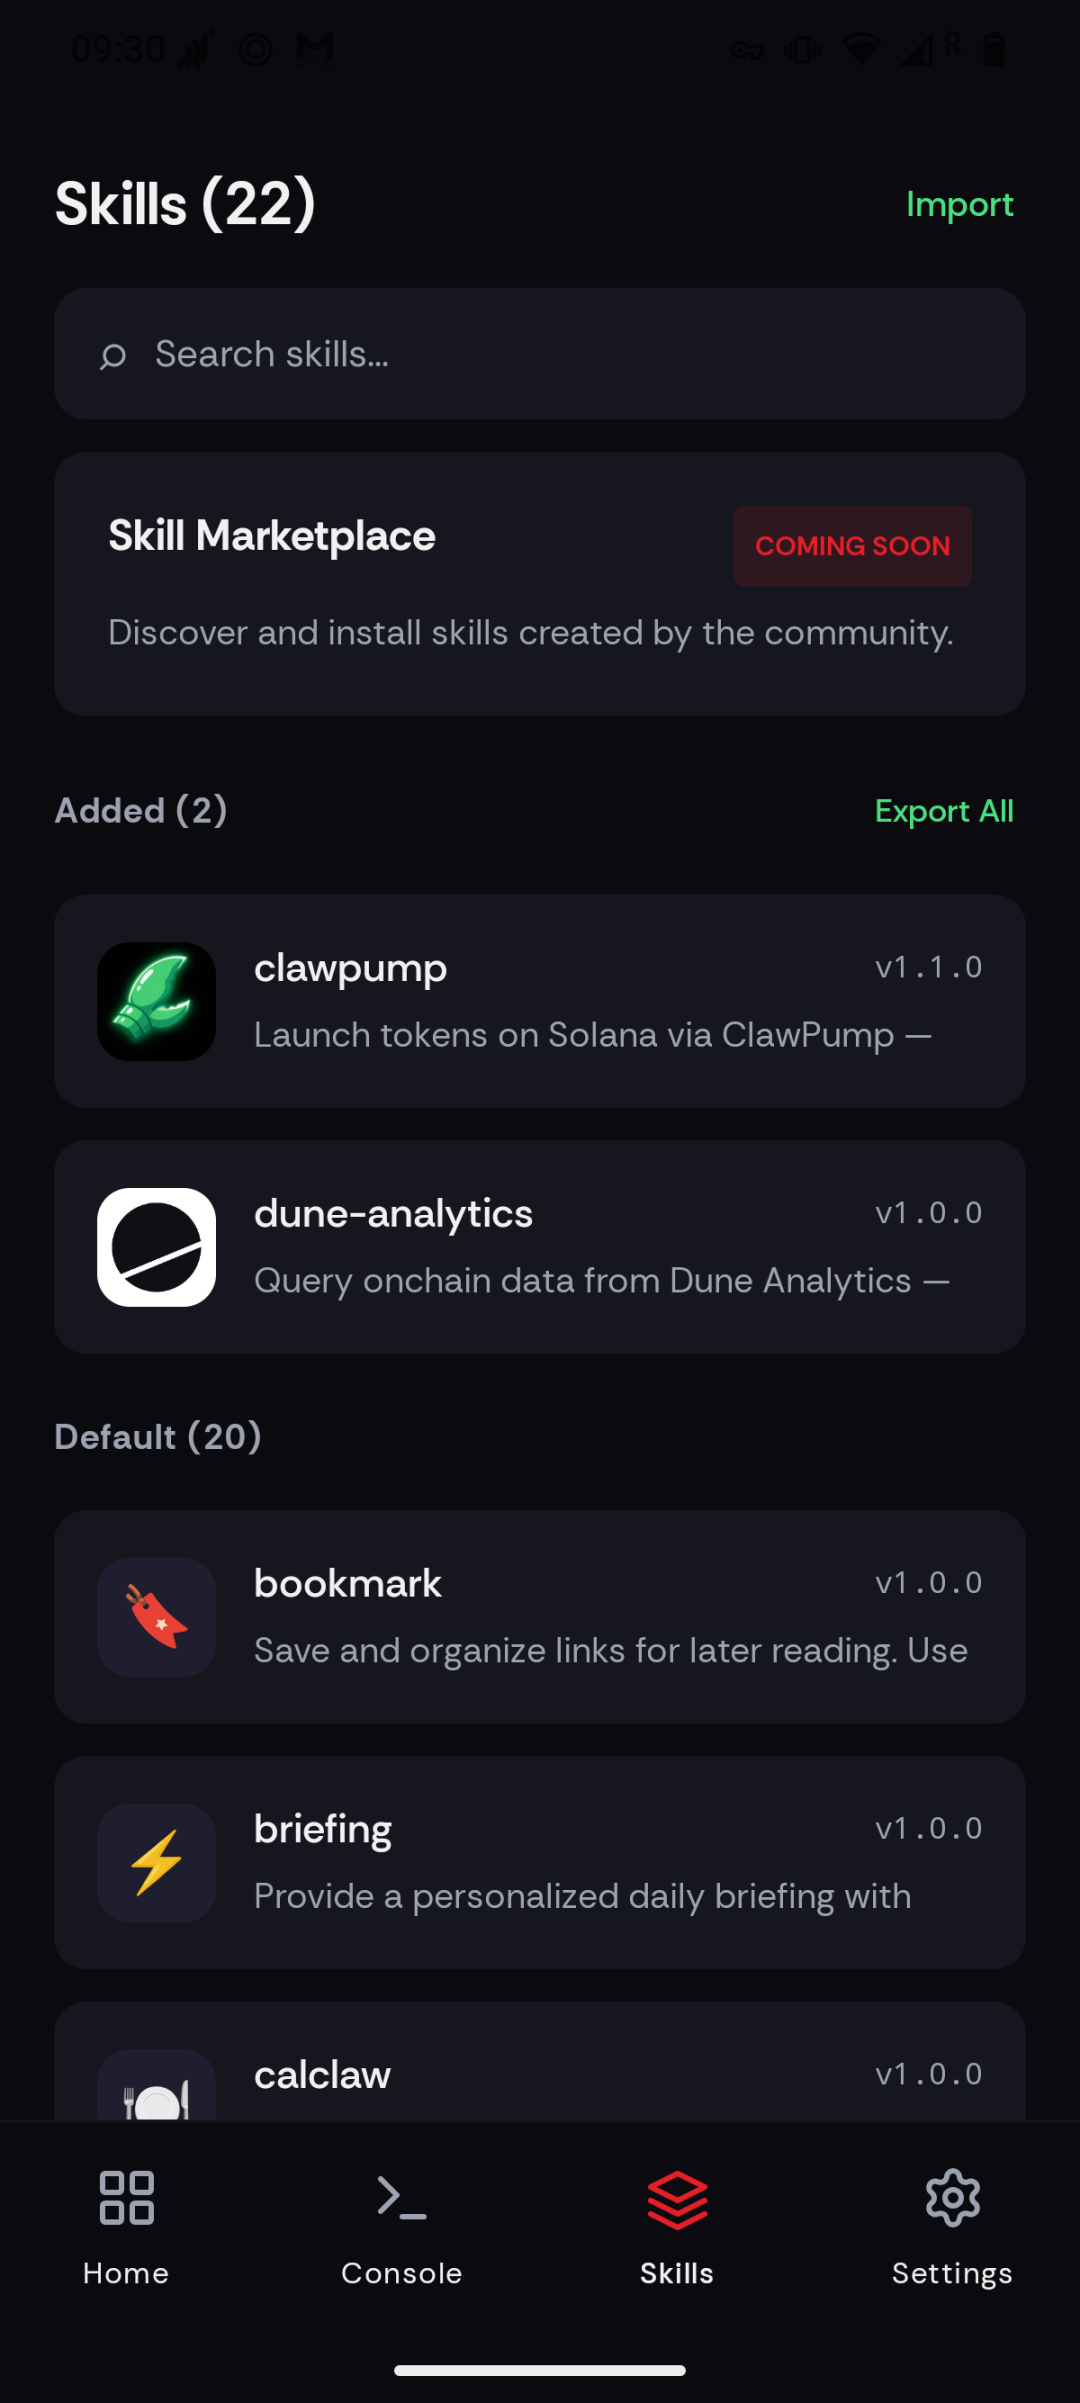
Task: Open the clawpump green claw icon
Action: [156, 1001]
